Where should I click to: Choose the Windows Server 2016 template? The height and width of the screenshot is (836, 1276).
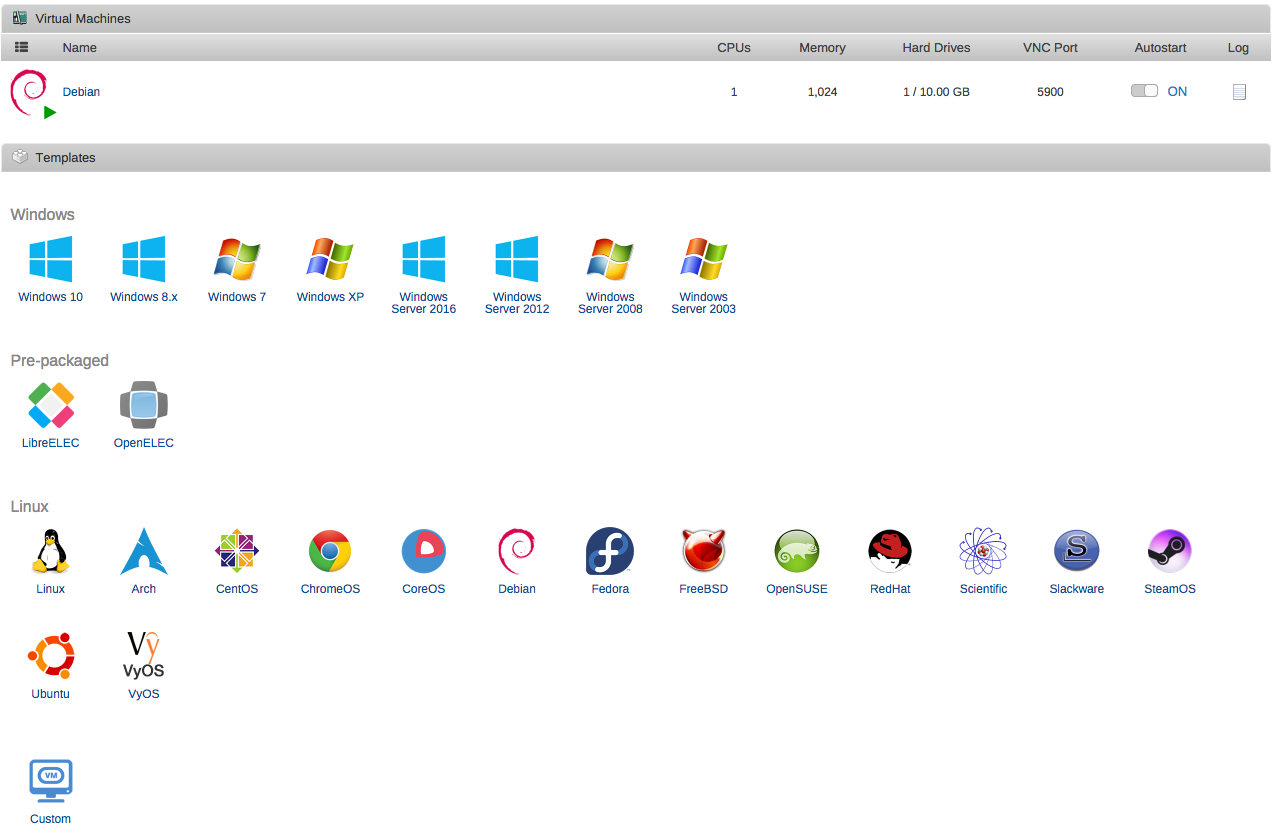pyautogui.click(x=423, y=258)
